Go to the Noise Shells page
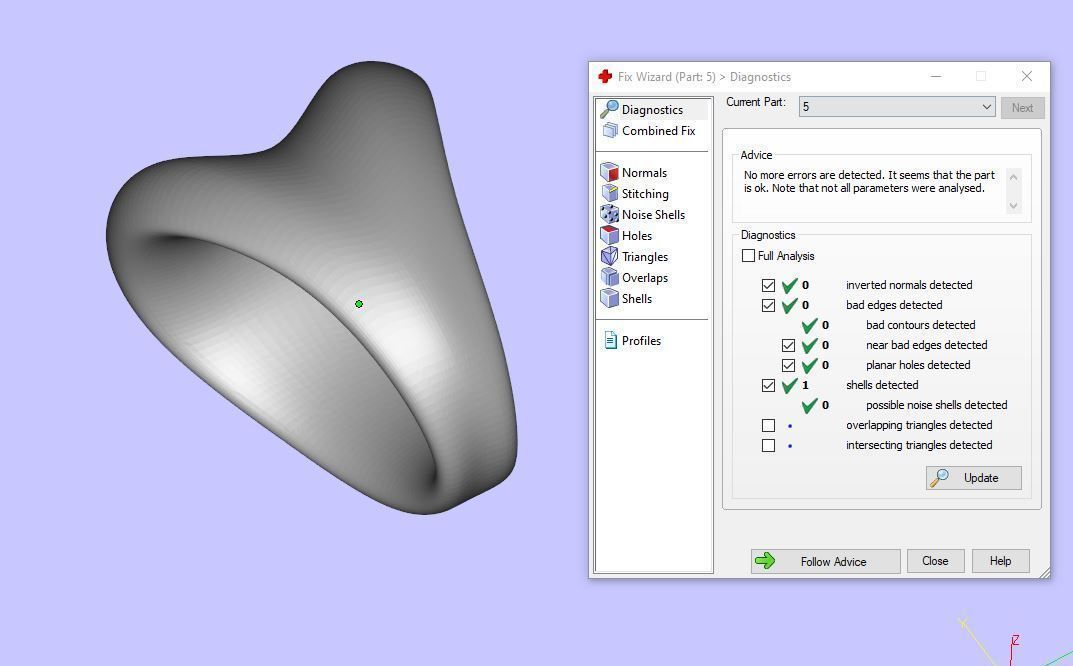1073x666 pixels. (x=653, y=214)
